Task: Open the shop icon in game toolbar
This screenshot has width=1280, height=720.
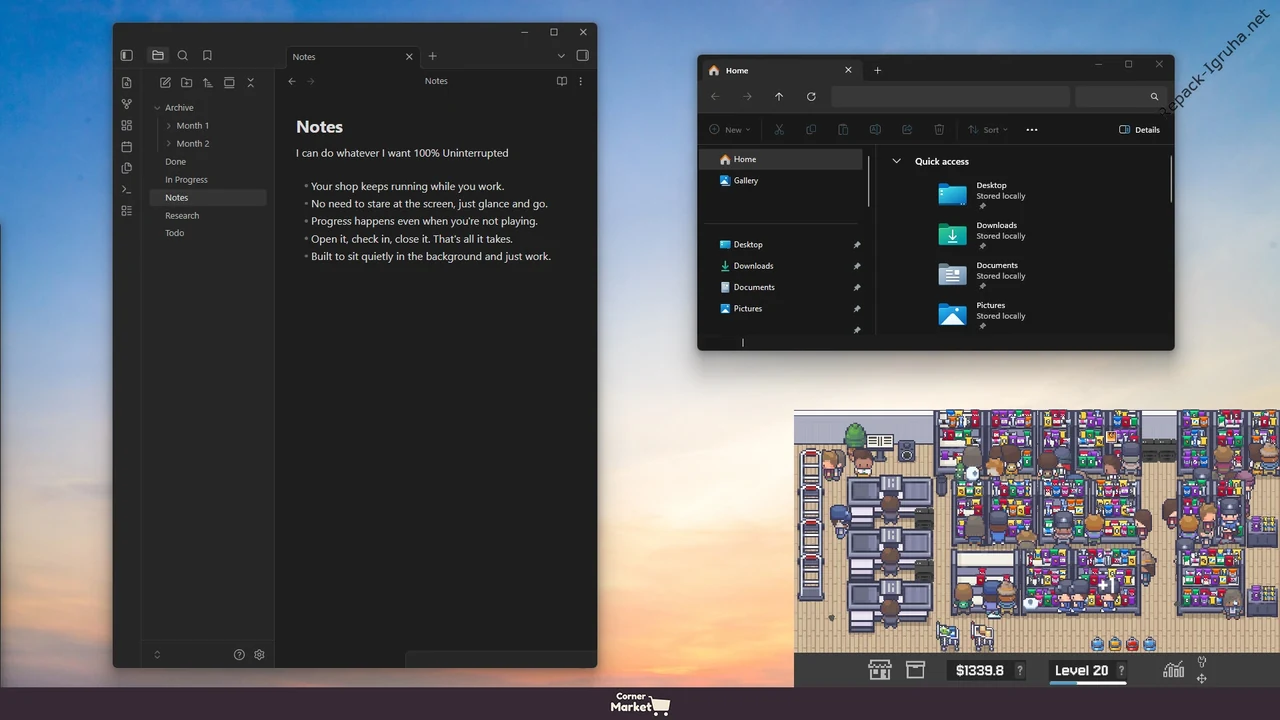Action: (x=880, y=670)
